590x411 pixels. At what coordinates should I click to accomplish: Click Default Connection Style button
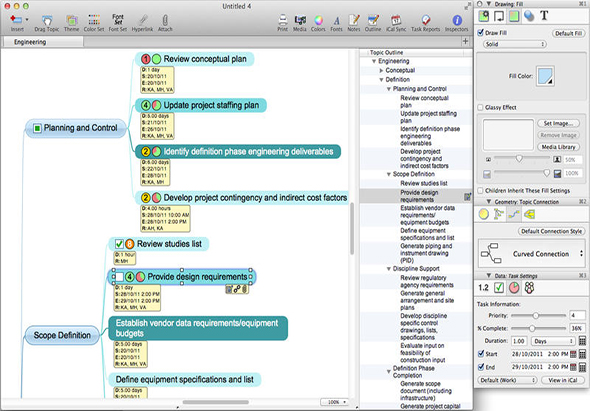point(551,231)
